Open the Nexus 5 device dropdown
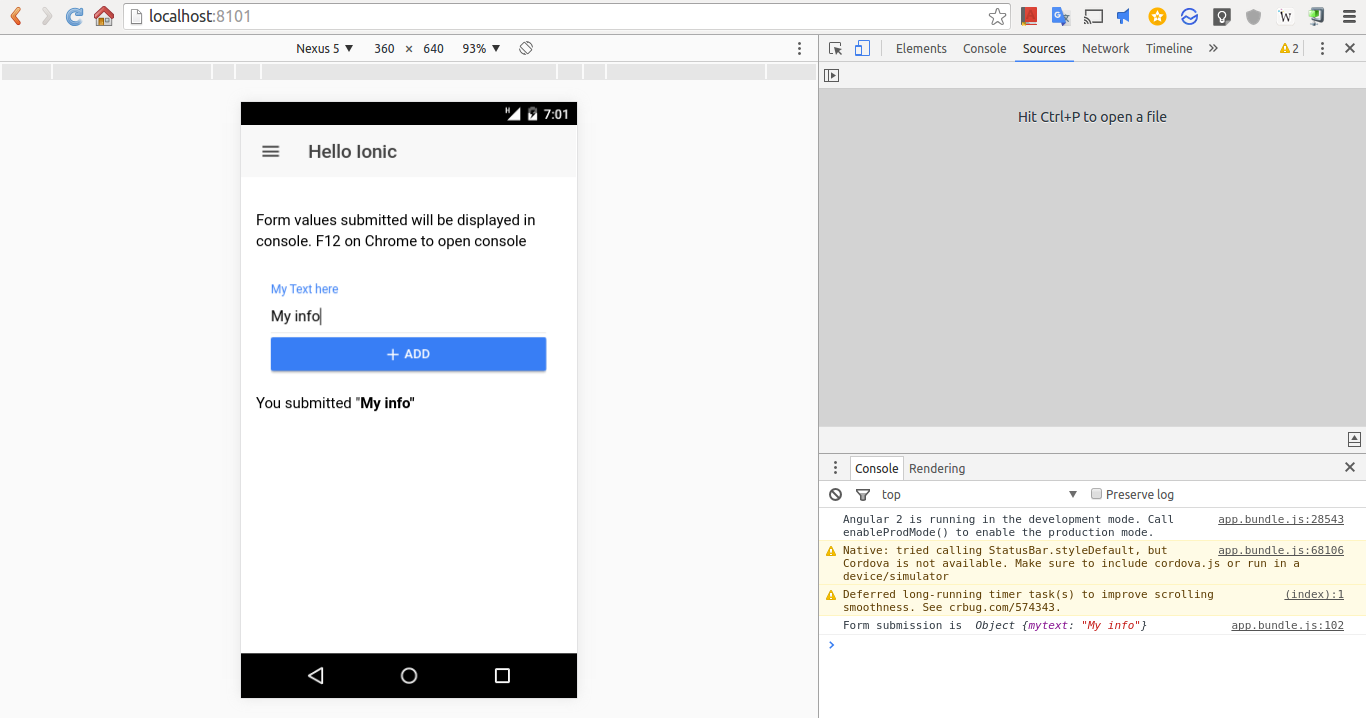The image size is (1366, 718). [324, 48]
